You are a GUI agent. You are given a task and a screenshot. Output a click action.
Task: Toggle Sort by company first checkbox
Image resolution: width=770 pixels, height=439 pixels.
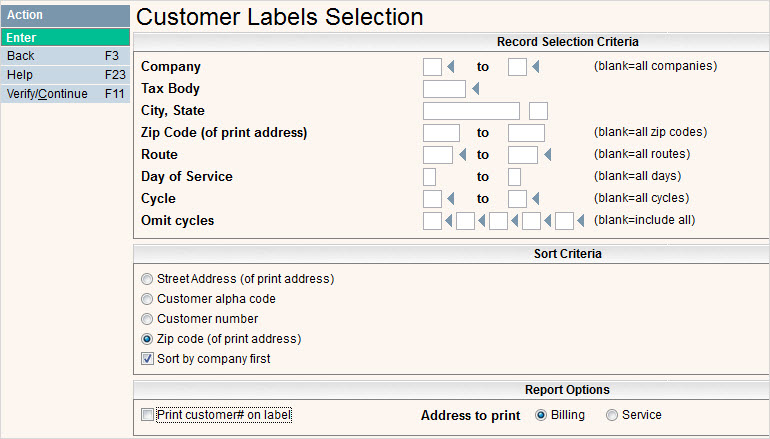pyautogui.click(x=147, y=359)
